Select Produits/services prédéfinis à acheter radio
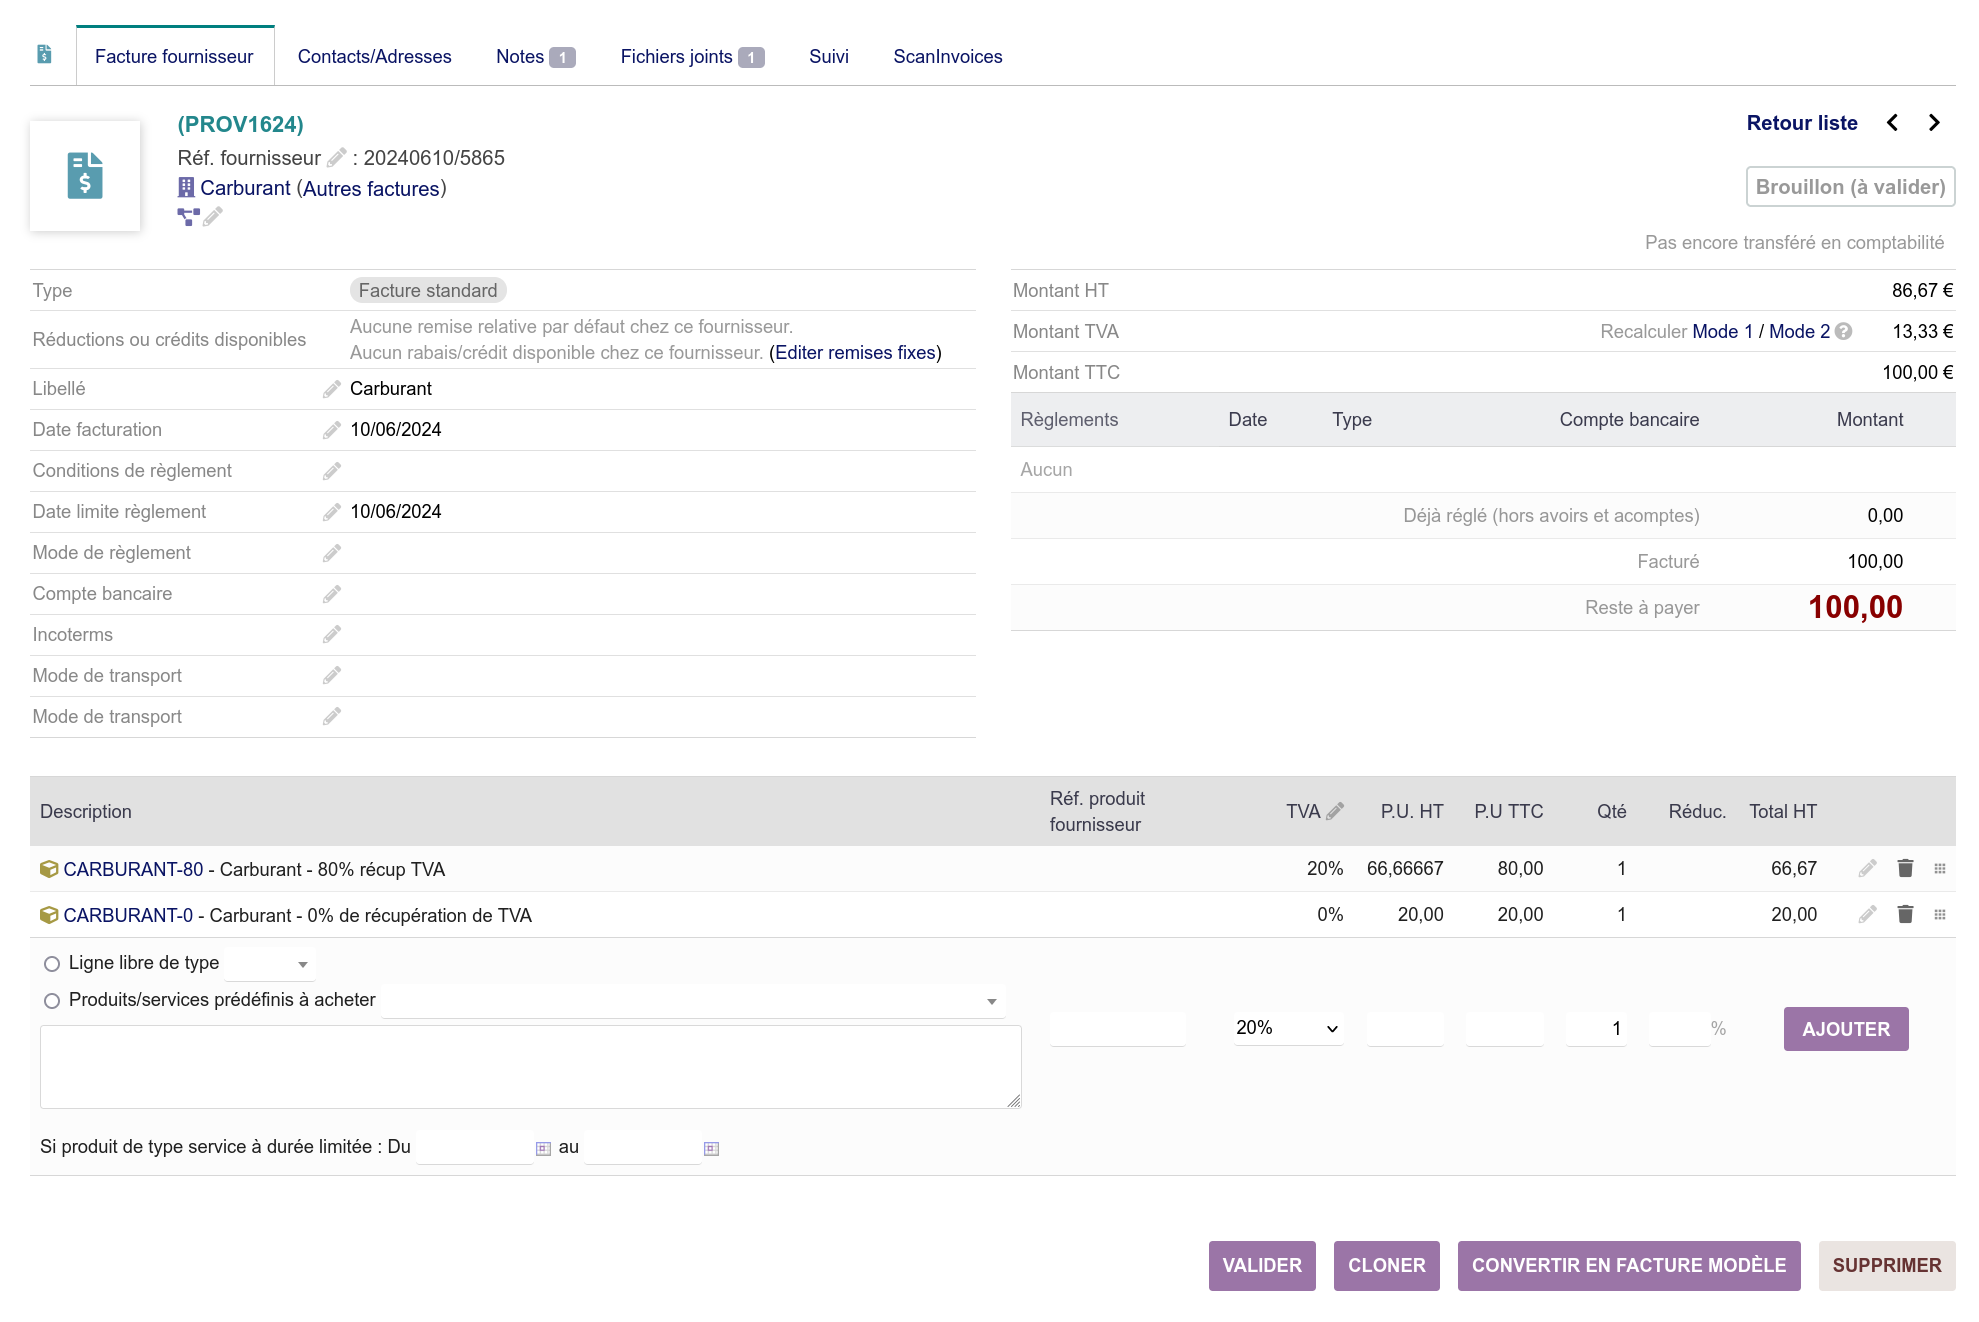Viewport: 1979px width, 1322px height. pyautogui.click(x=52, y=1001)
